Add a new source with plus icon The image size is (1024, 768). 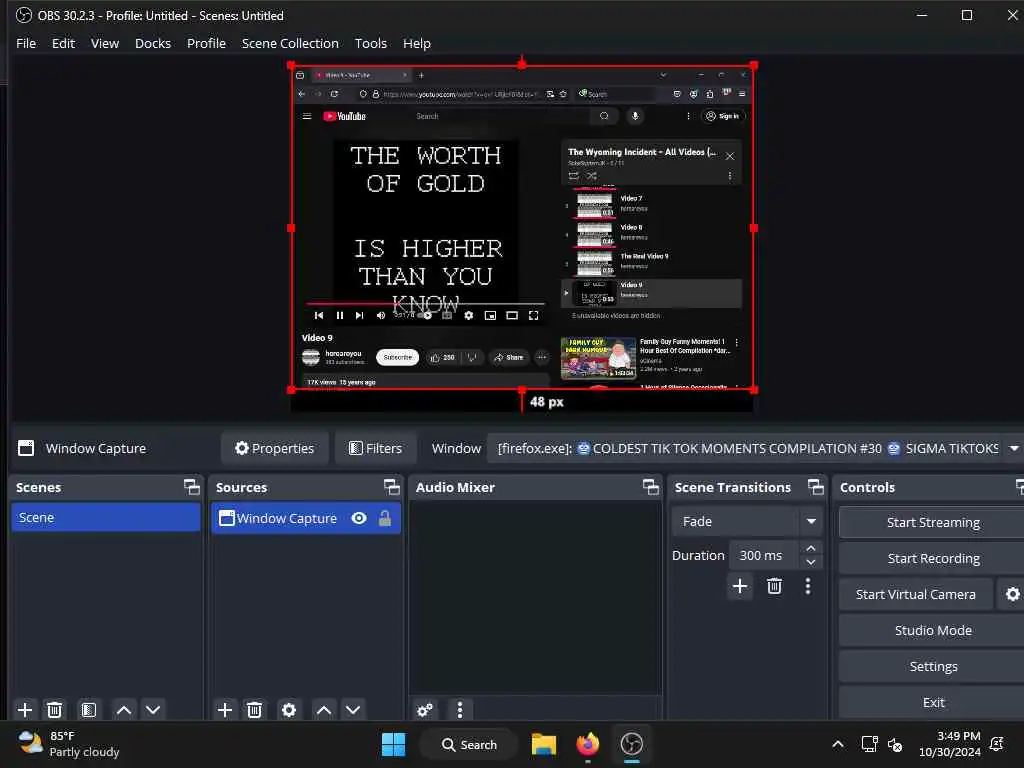pyautogui.click(x=225, y=709)
